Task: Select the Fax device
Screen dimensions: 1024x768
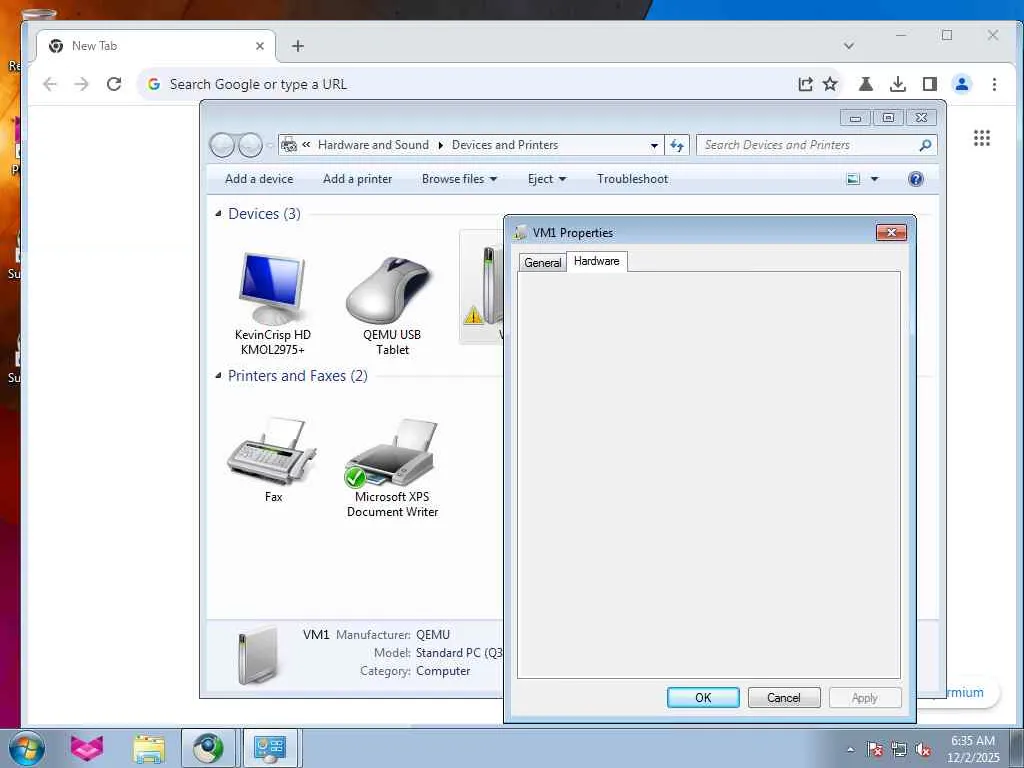Action: tap(273, 460)
